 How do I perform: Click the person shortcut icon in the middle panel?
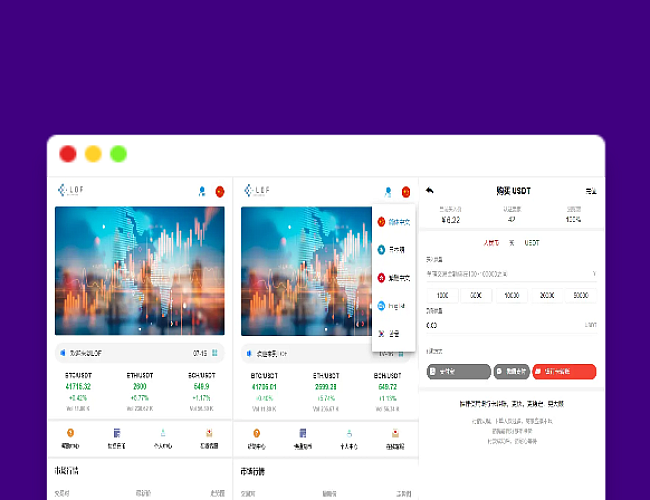click(349, 433)
